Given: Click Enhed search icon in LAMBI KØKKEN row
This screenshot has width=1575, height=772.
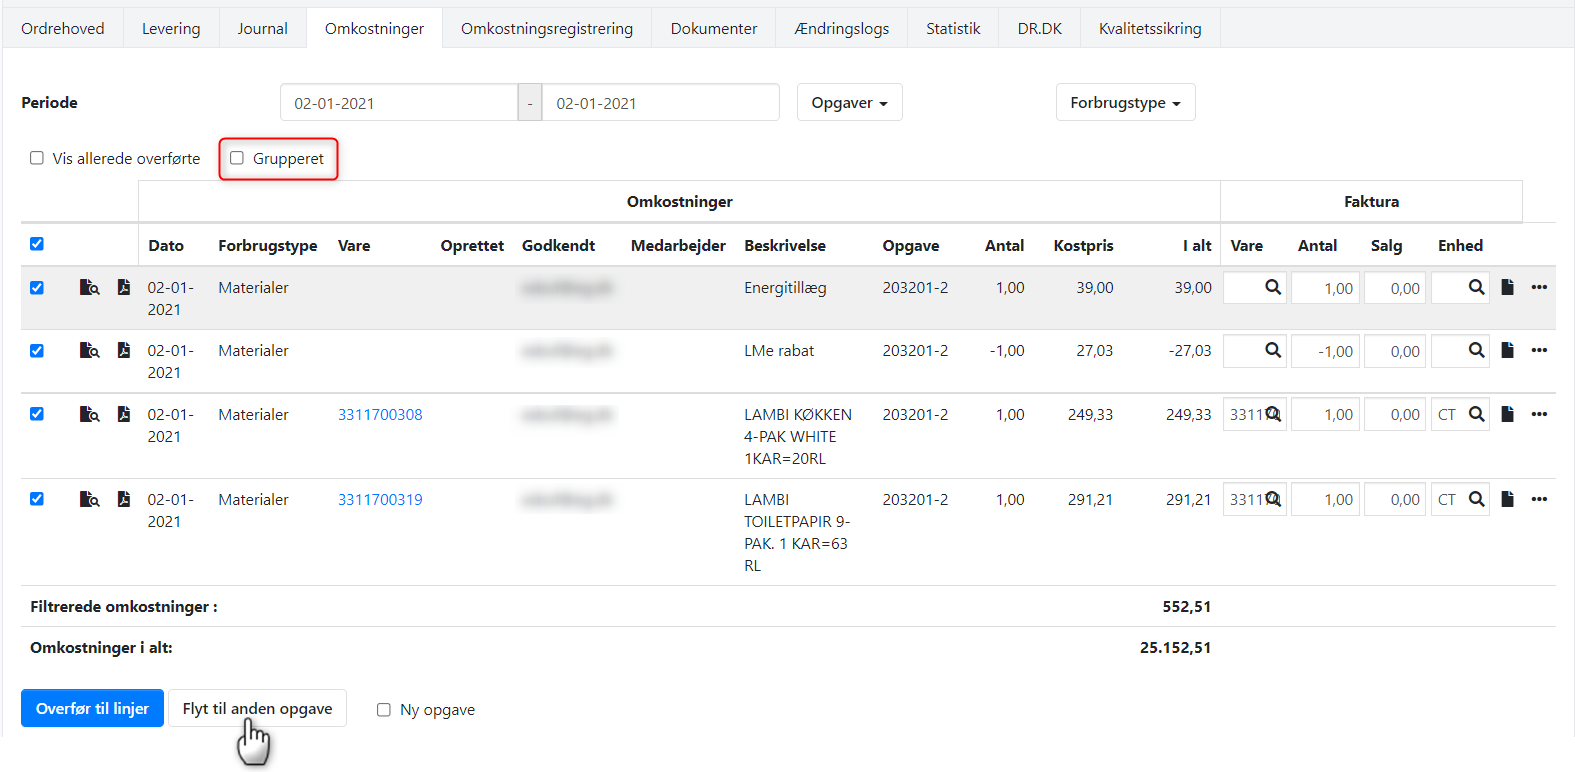Looking at the screenshot, I should [1476, 414].
